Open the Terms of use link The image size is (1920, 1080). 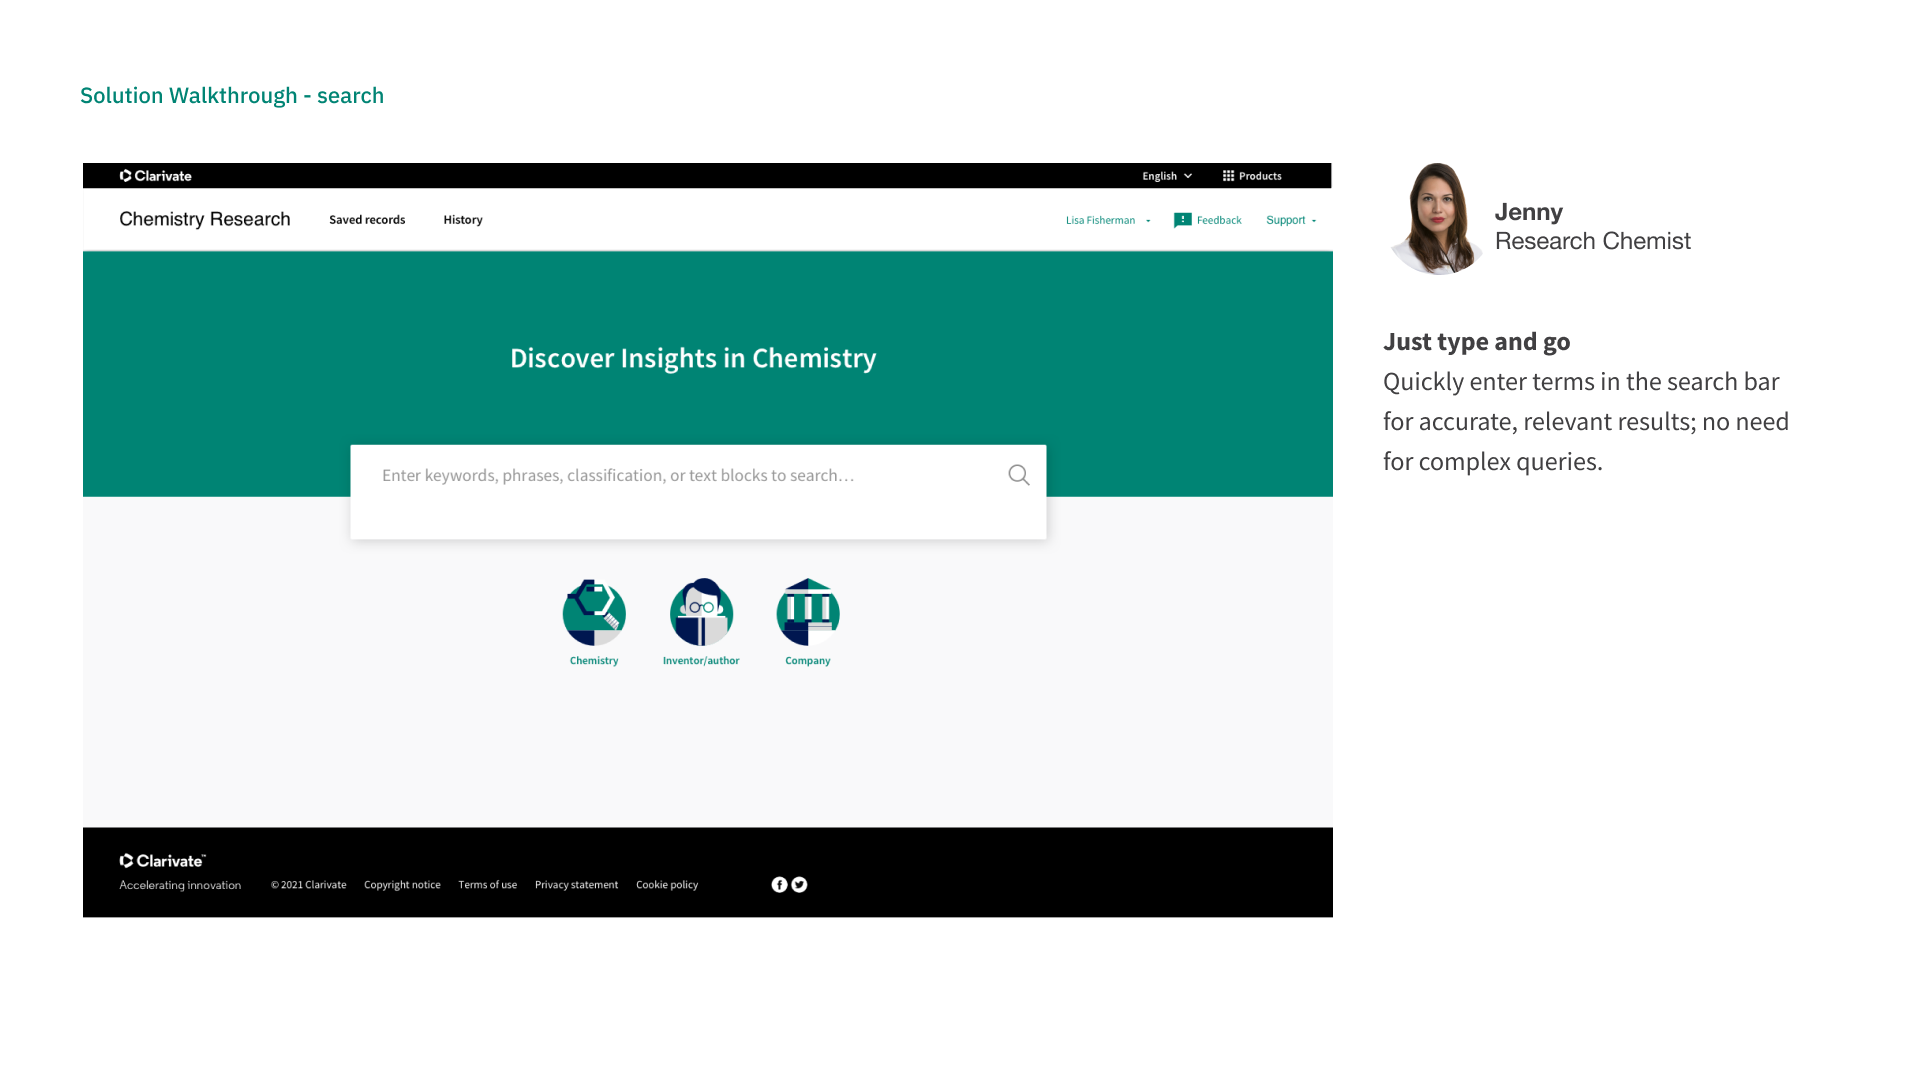point(487,885)
